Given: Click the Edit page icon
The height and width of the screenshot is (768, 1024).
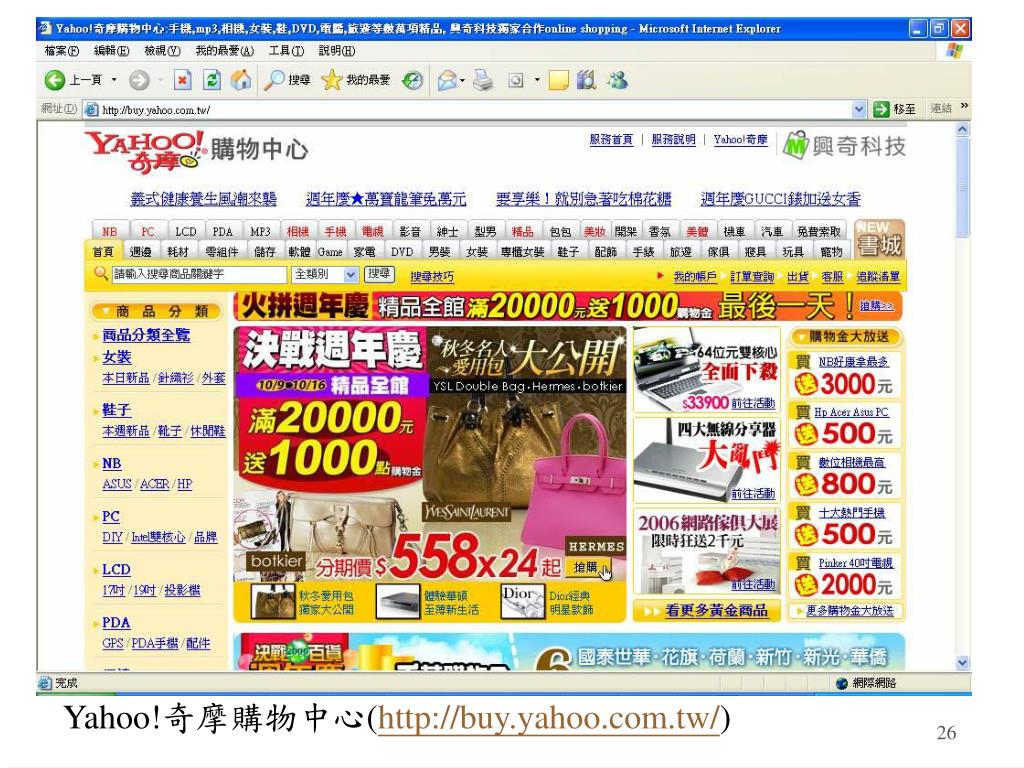Looking at the screenshot, I should (x=516, y=80).
